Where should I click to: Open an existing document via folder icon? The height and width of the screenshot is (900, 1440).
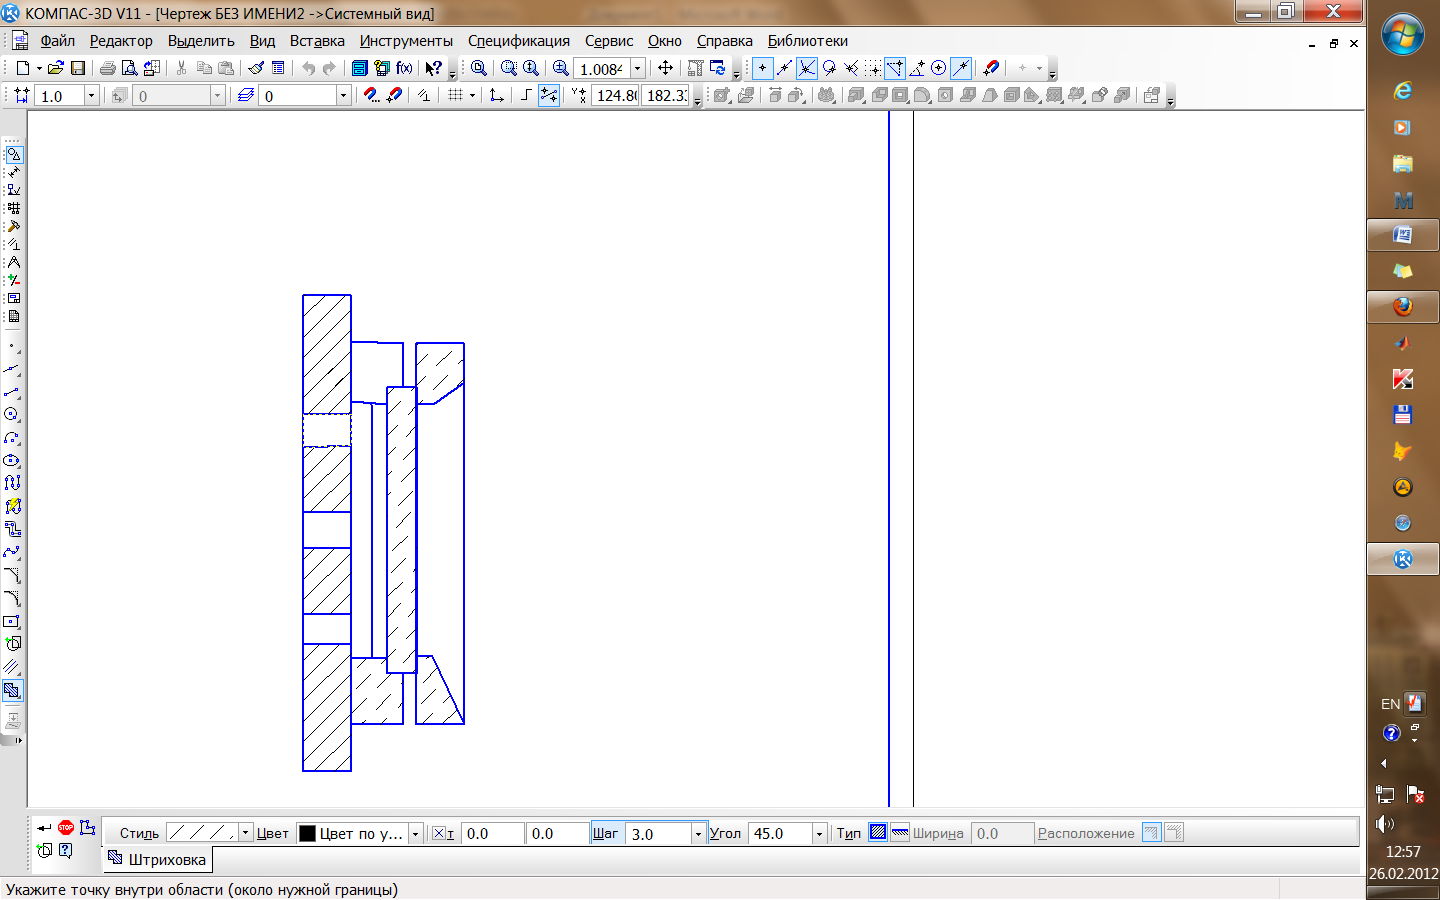click(x=56, y=68)
